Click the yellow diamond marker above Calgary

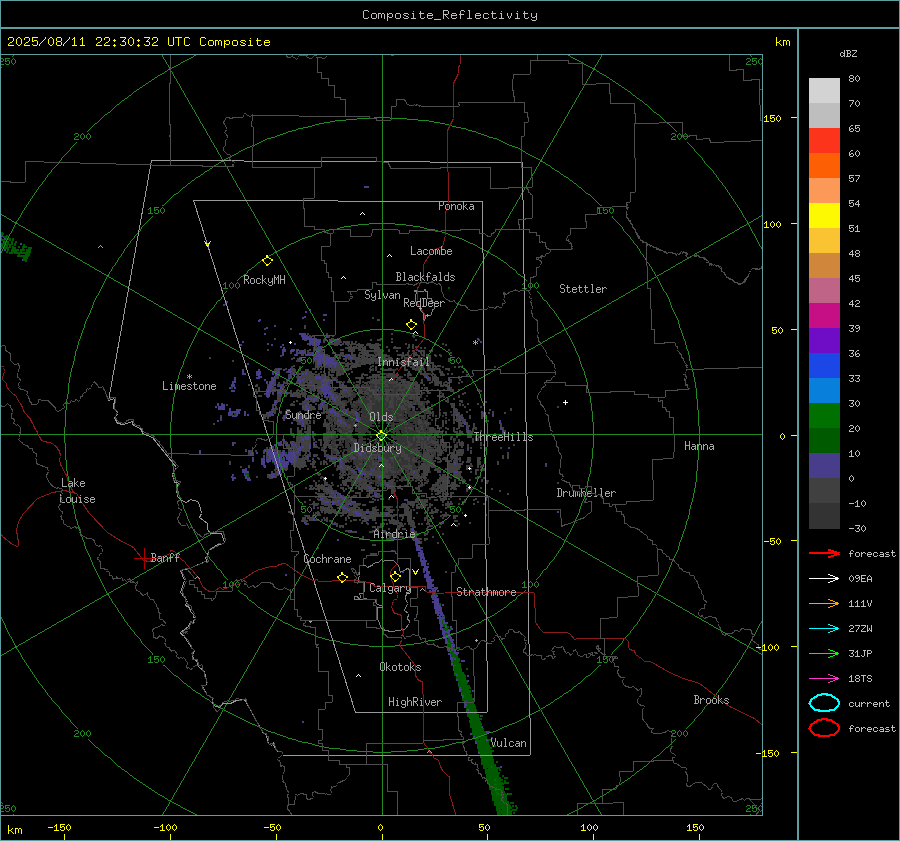pos(395,576)
